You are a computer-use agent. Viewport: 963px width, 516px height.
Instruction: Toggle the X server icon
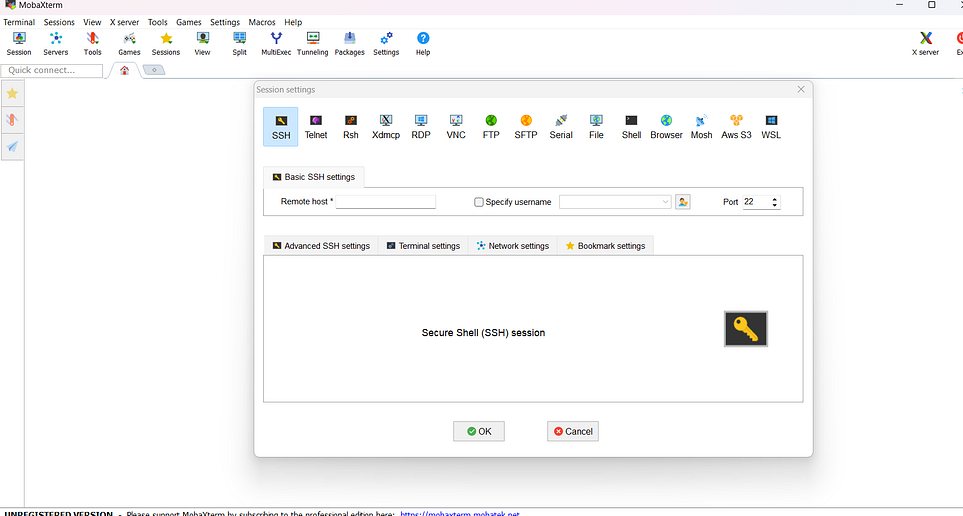[926, 44]
